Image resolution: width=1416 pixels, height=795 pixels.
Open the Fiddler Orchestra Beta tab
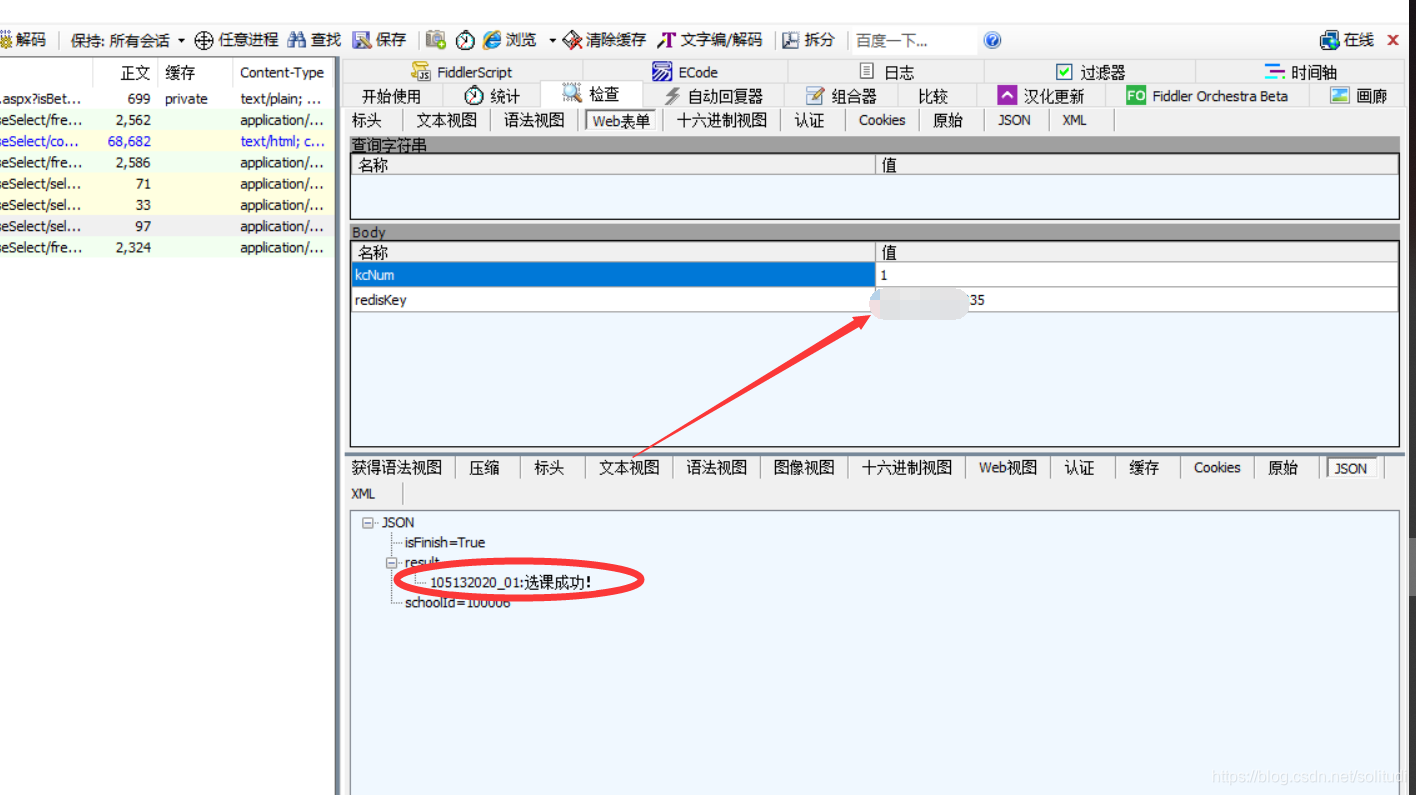pyautogui.click(x=1207, y=96)
